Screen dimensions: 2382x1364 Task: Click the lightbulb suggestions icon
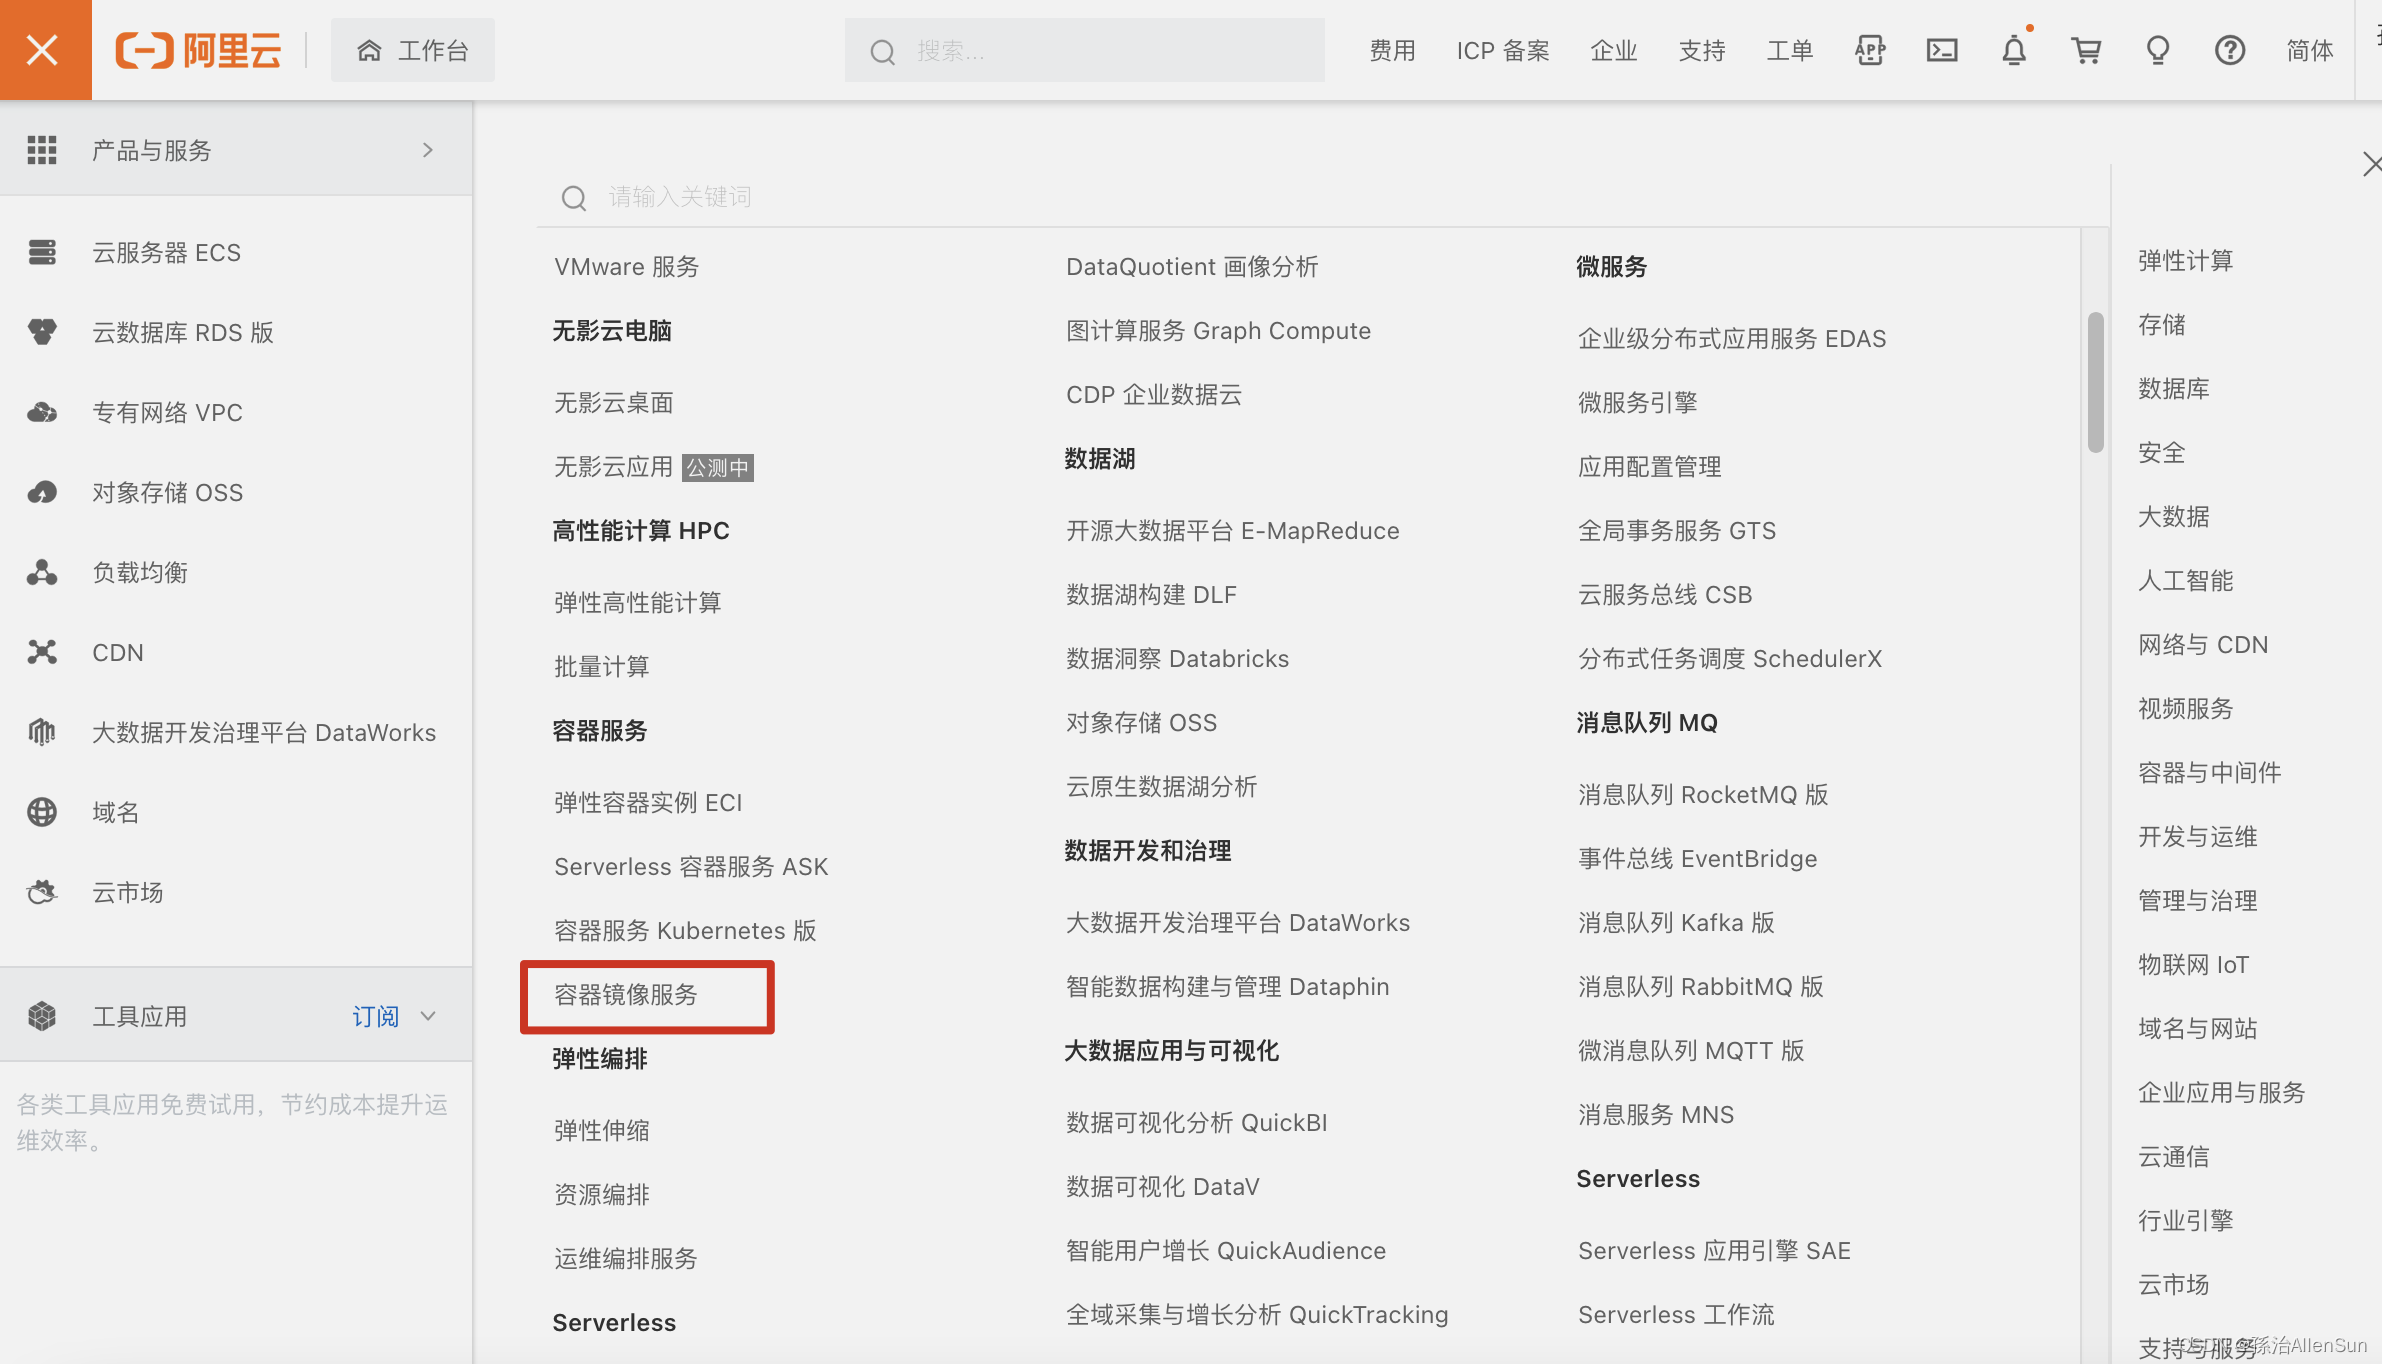click(x=2158, y=50)
